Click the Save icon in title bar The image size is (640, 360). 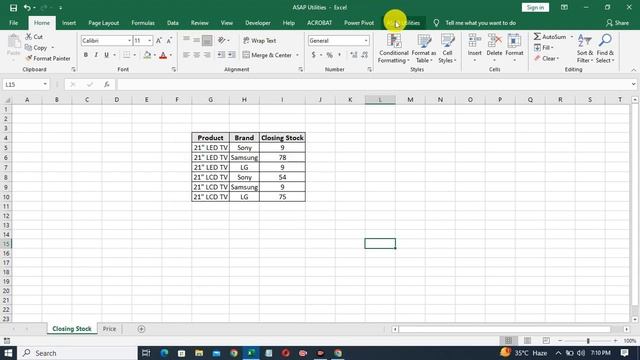point(13,7)
